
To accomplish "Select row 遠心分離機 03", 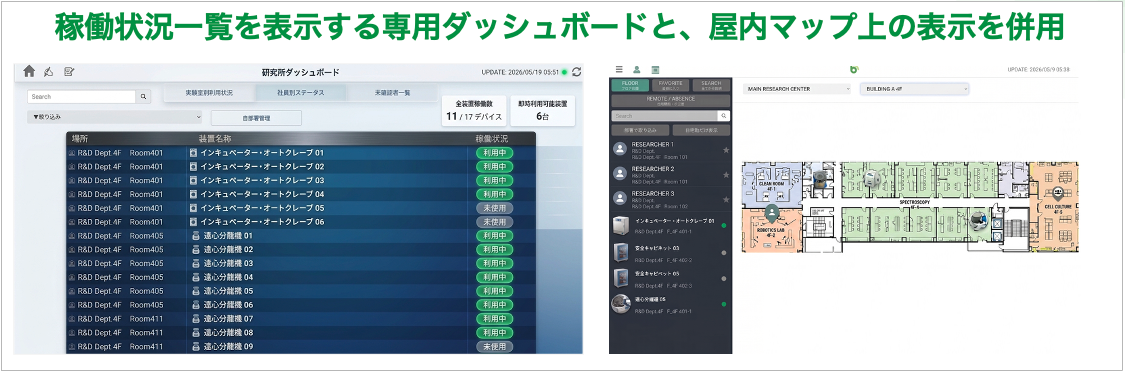I will (301, 263).
